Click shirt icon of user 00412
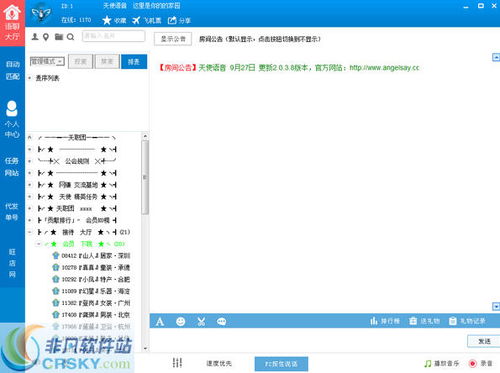Image resolution: width=500 pixels, height=373 pixels. tap(56, 256)
